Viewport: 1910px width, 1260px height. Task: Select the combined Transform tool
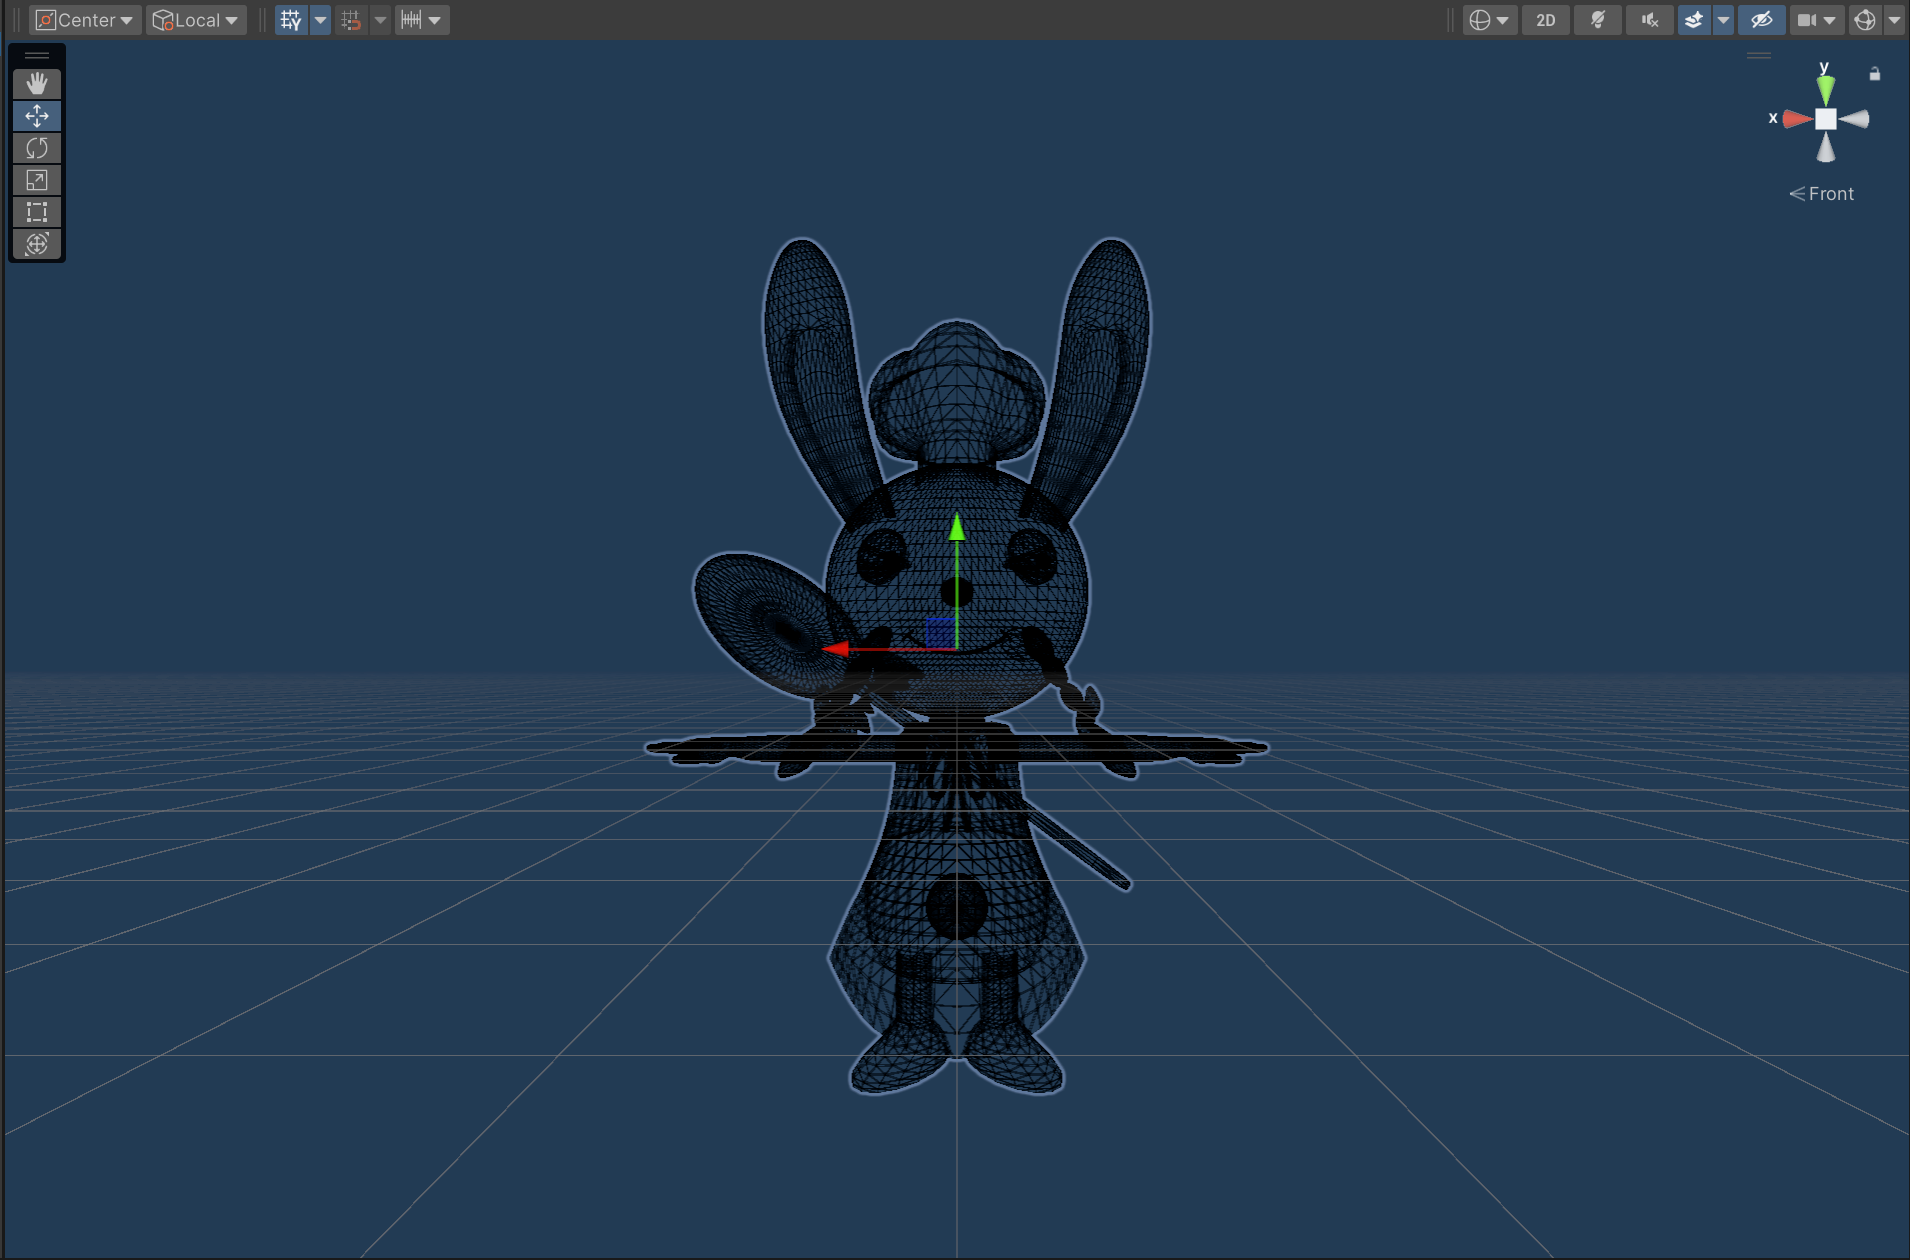point(37,244)
